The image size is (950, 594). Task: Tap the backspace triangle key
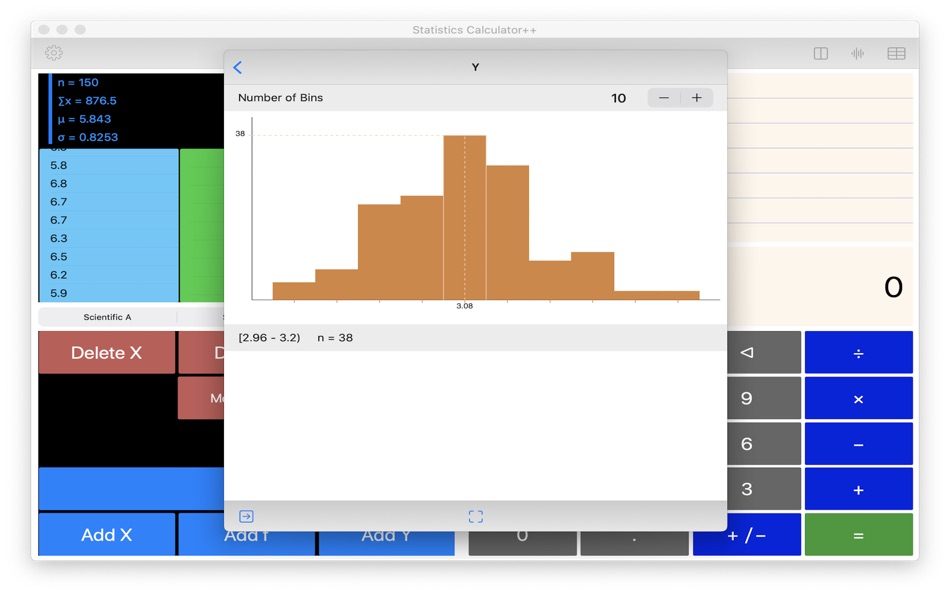[x=764, y=352]
